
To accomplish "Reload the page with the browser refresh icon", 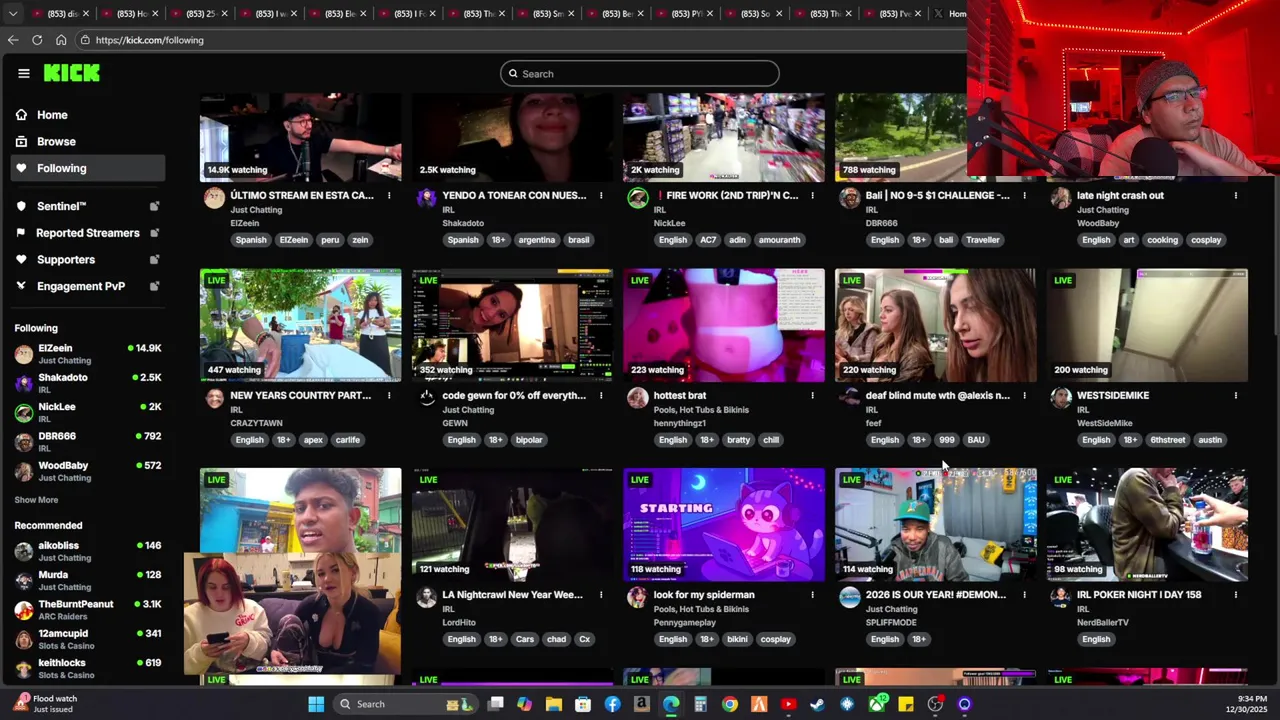I will pyautogui.click(x=37, y=40).
